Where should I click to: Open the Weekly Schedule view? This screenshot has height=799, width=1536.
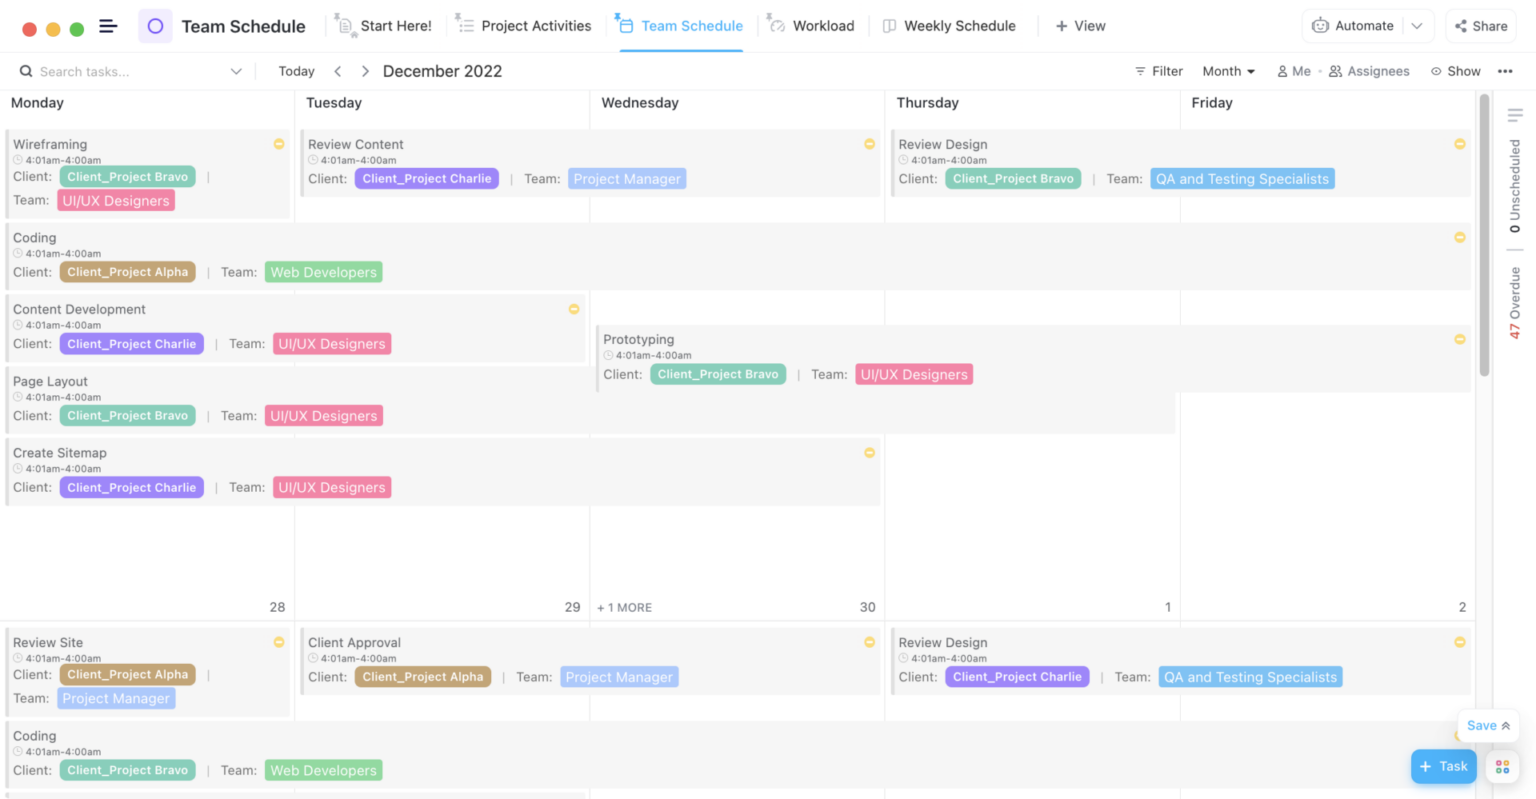pyautogui.click(x=947, y=25)
